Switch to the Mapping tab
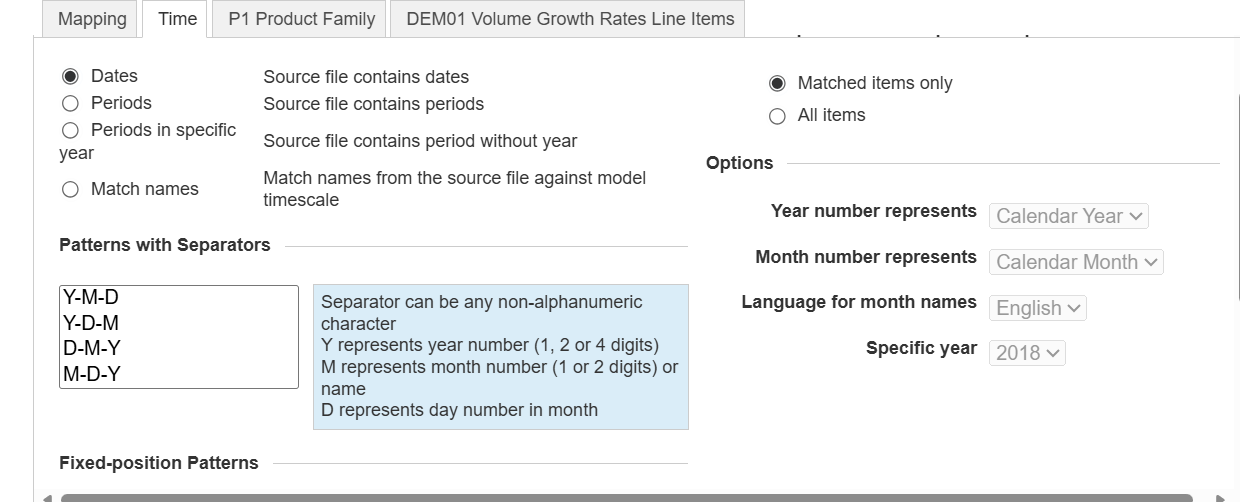 click(x=92, y=19)
